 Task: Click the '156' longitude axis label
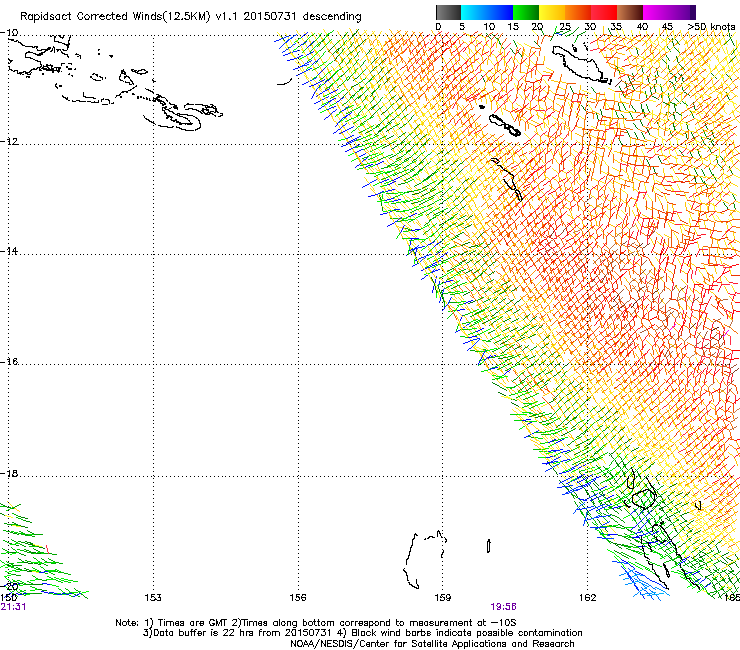(x=298, y=598)
